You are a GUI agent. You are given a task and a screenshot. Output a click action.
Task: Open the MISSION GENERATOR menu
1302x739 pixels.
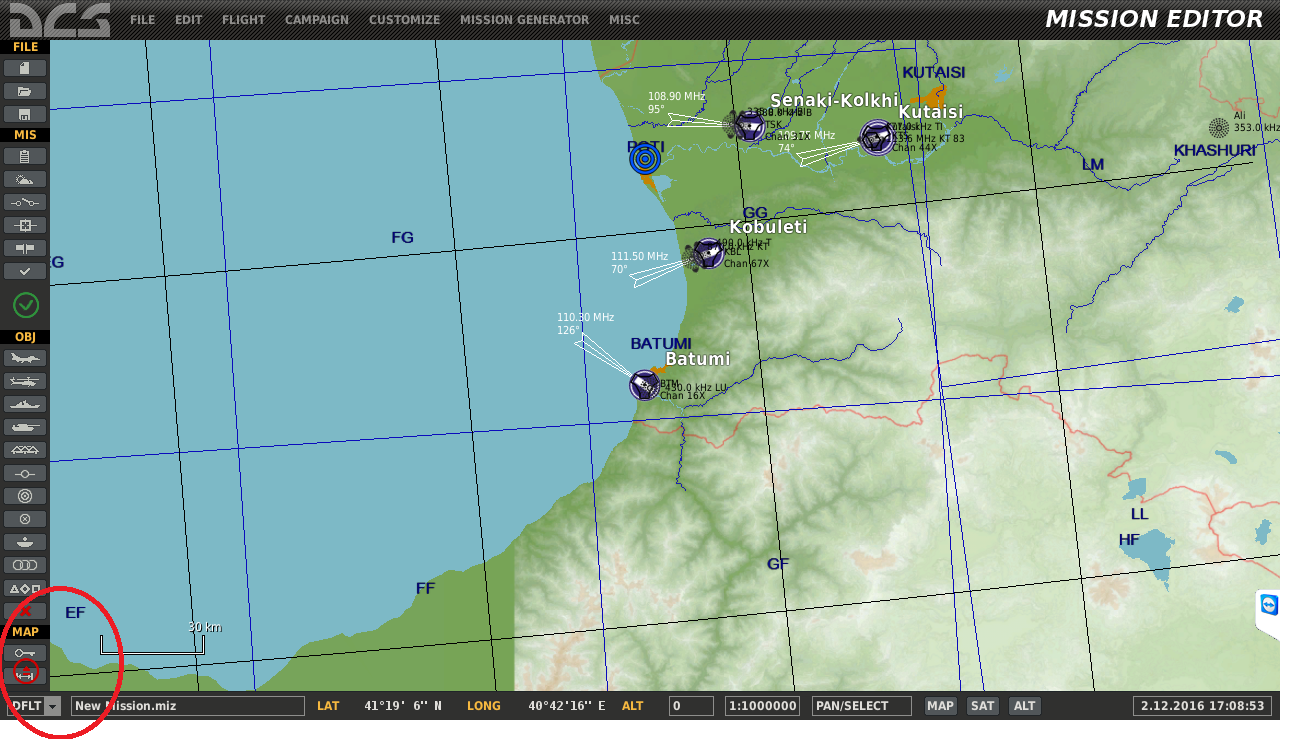coord(524,20)
